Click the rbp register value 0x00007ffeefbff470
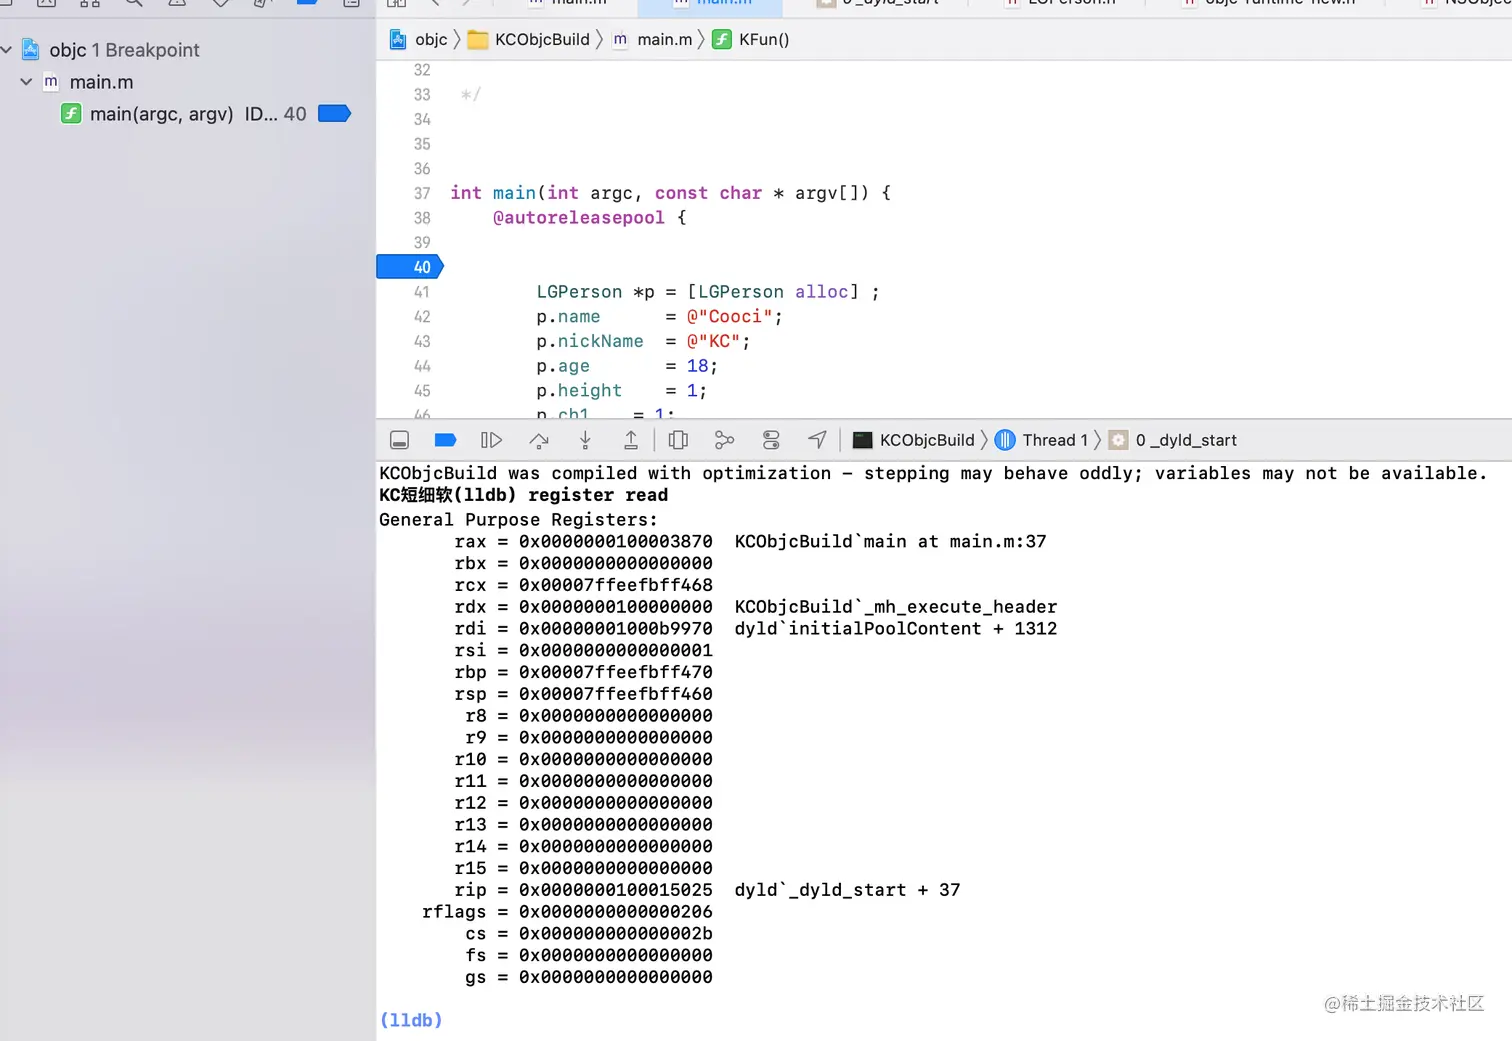Screen dimensions: 1512x1041 (616, 673)
